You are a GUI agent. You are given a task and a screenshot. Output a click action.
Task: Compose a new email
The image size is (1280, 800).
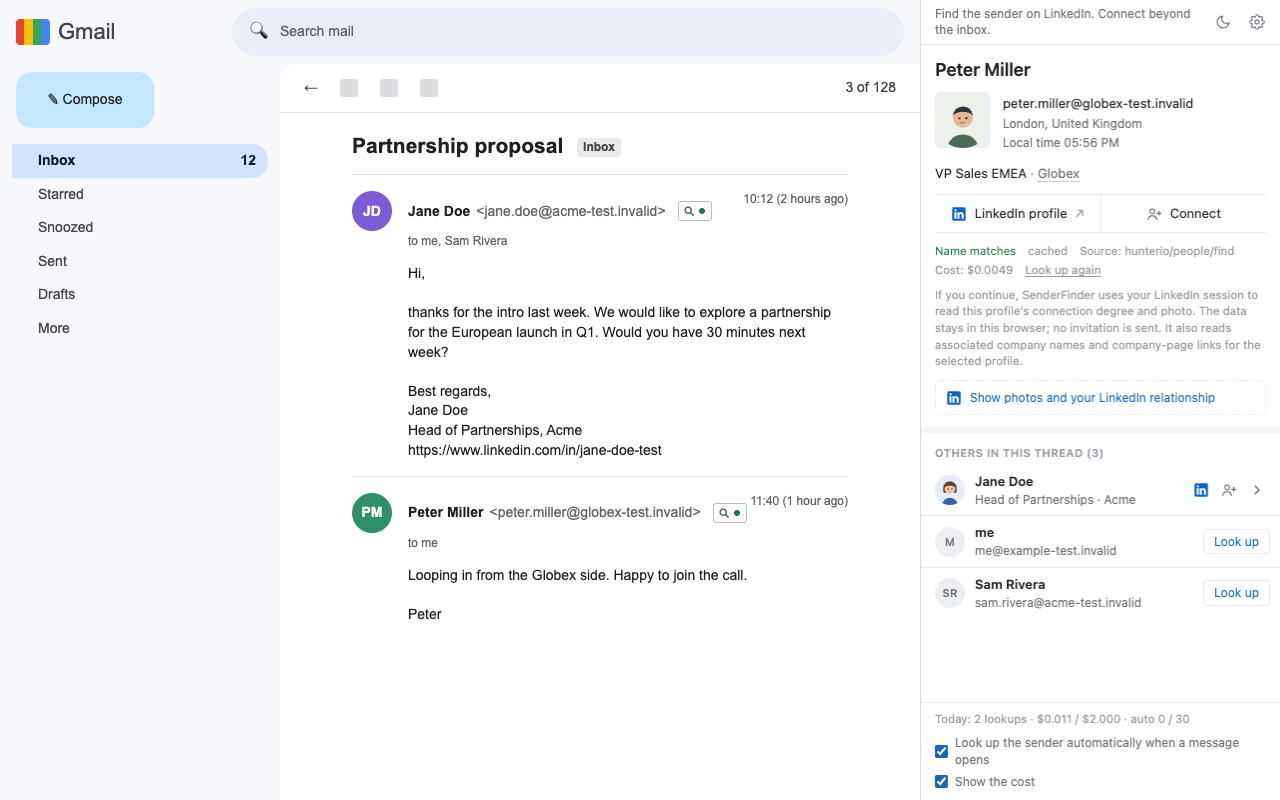click(85, 100)
